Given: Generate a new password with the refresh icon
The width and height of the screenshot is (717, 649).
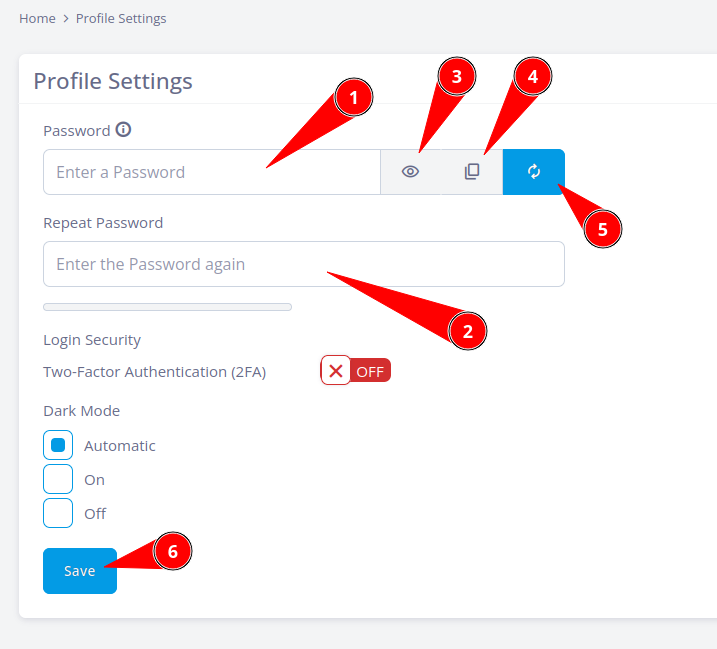Looking at the screenshot, I should pos(534,172).
